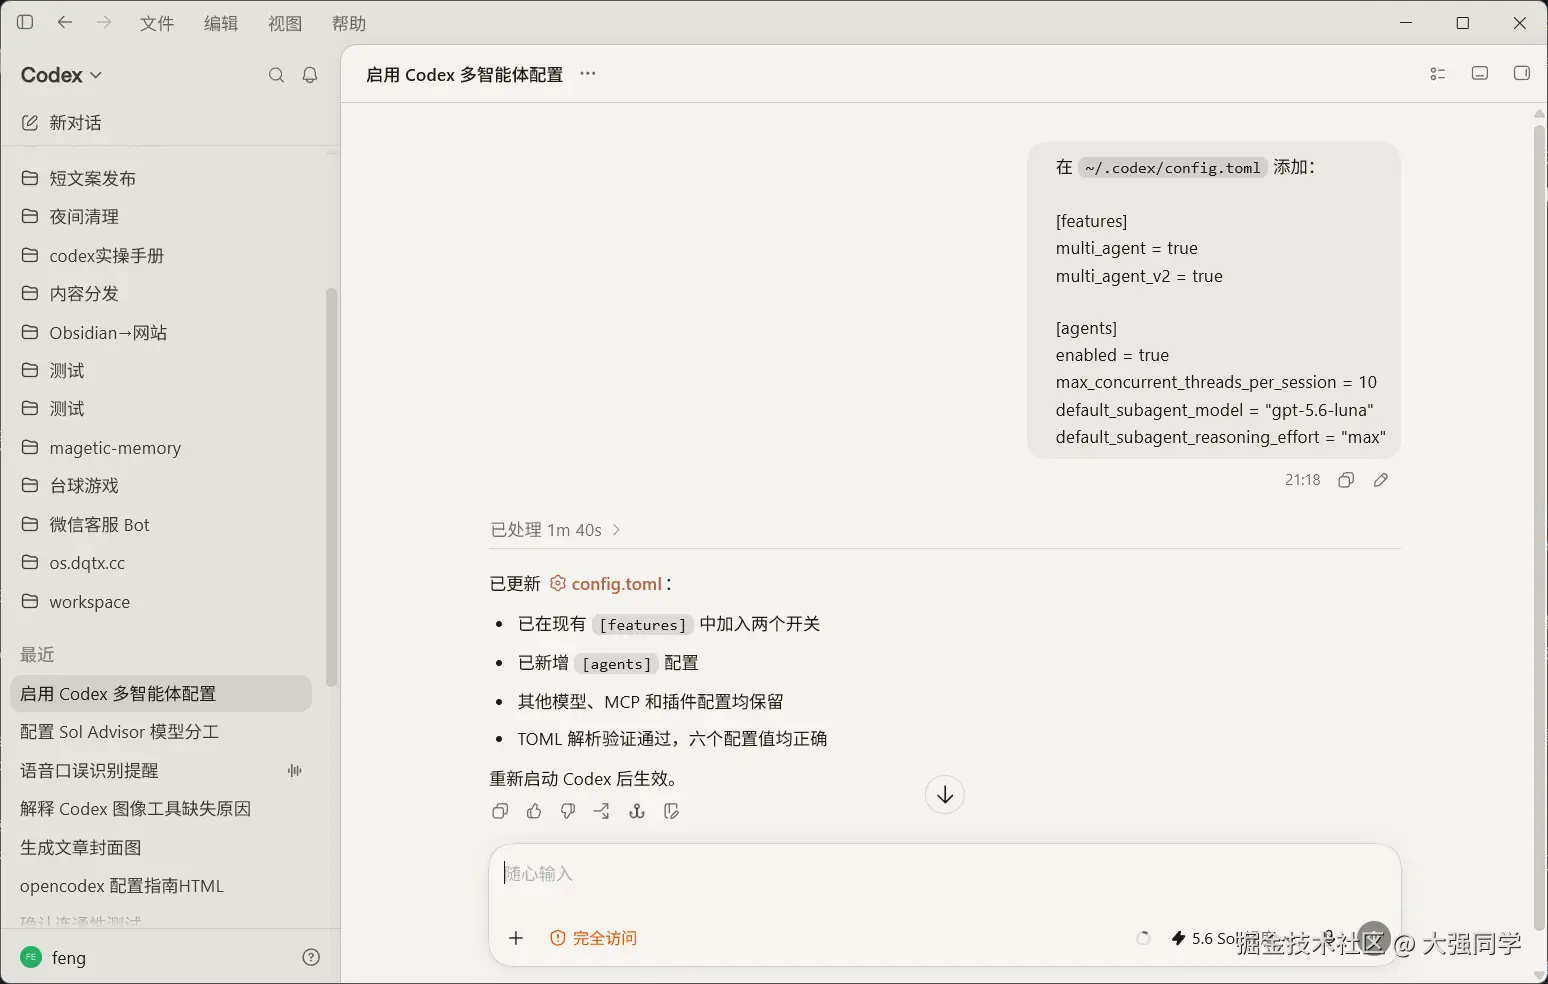Viewport: 1548px width, 984px height.
Task: Open 语音口误识别提醒 chat
Action: 161,770
